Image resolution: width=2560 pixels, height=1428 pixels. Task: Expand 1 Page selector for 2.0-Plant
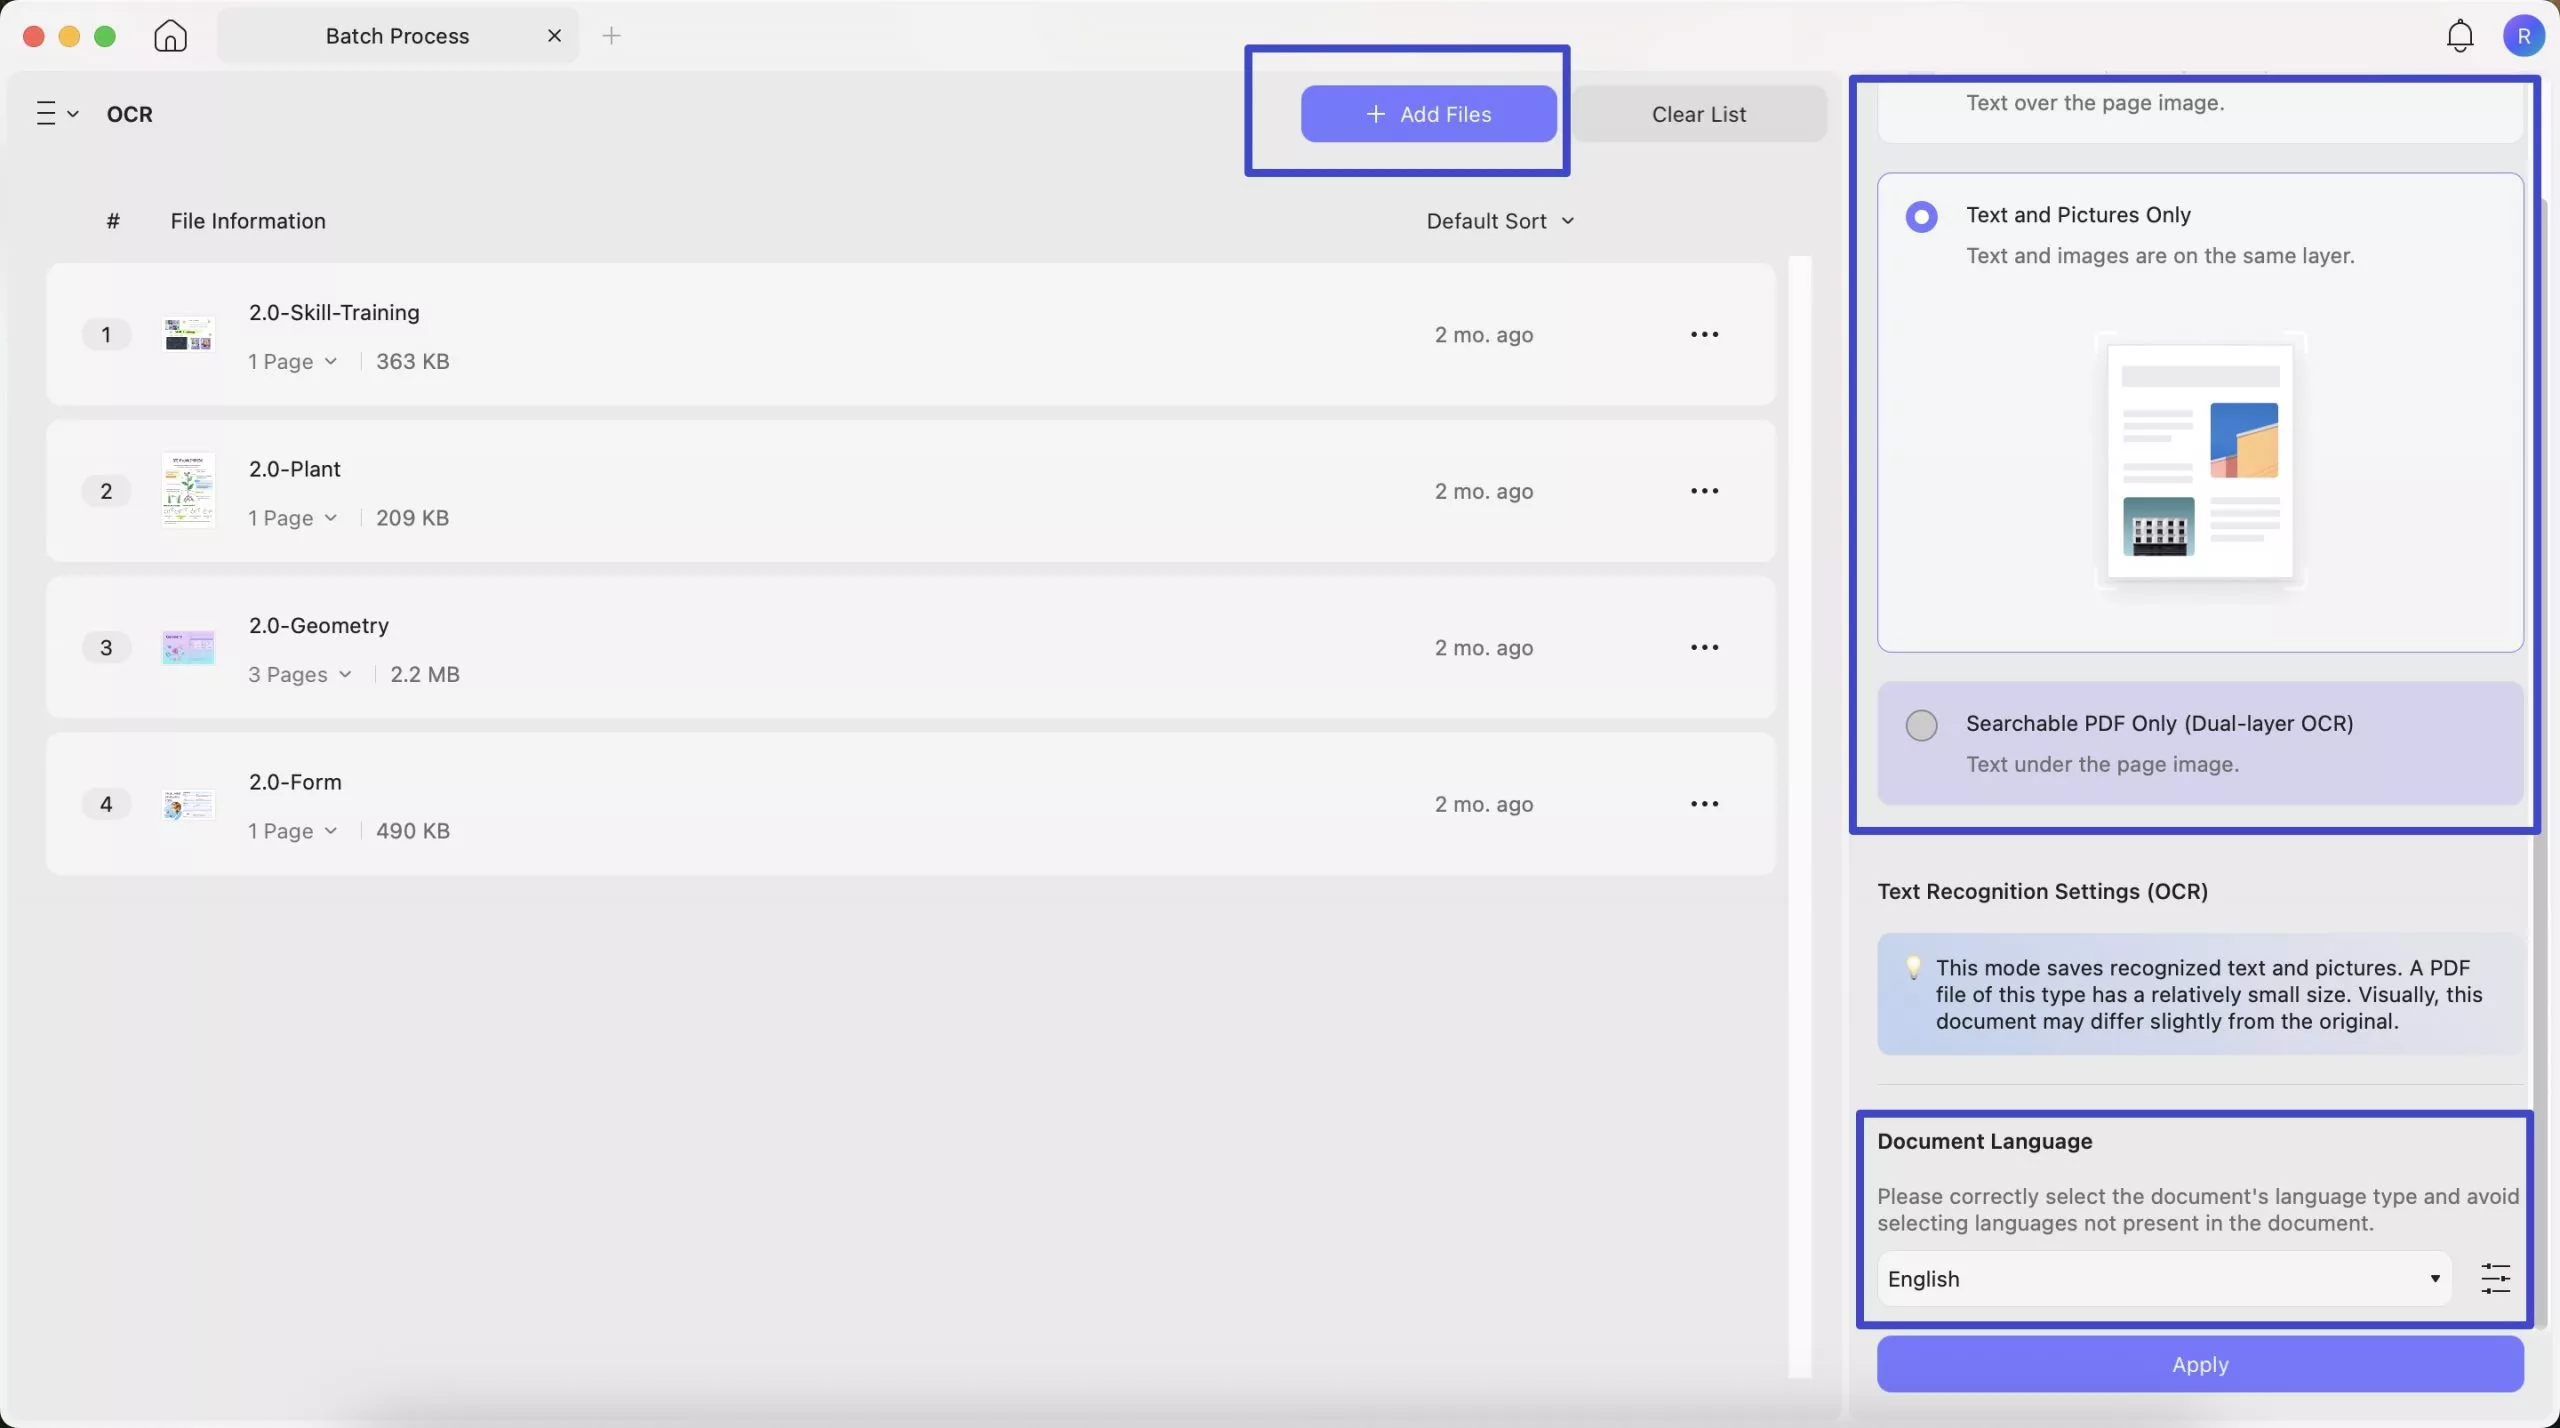coord(292,518)
